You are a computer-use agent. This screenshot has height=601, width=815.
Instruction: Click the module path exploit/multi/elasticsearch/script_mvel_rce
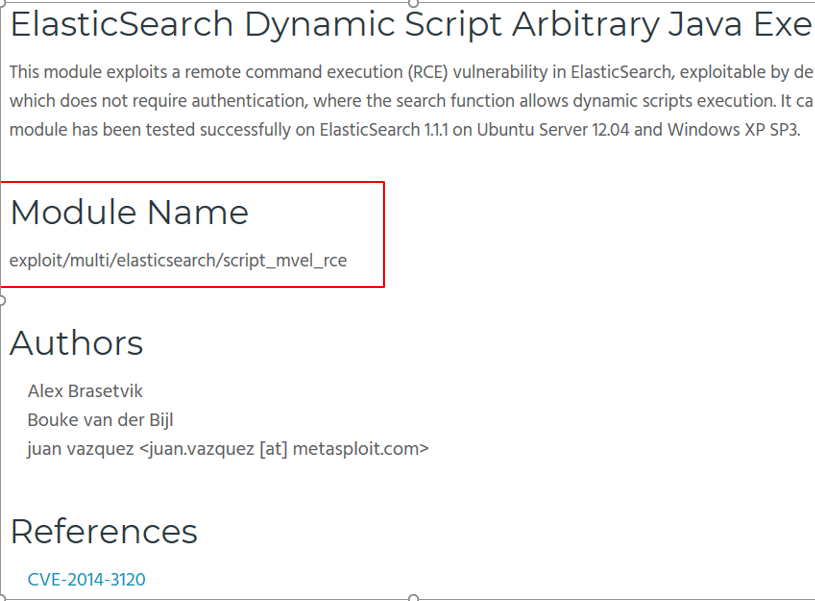pyautogui.click(x=178, y=260)
